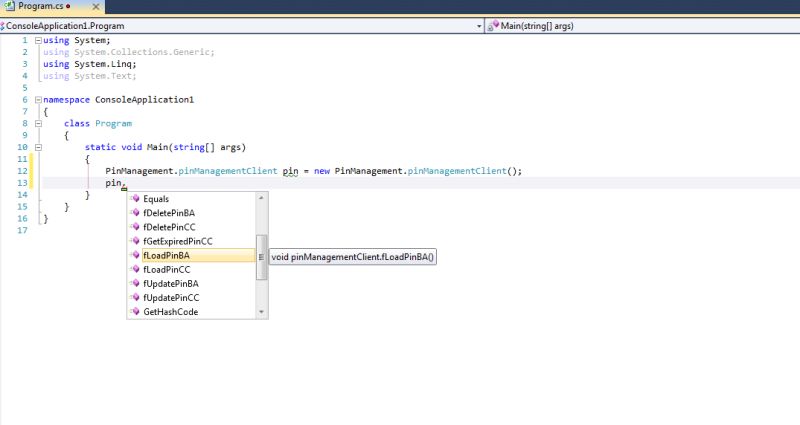Click the 'pin' variable on line 12

[290, 171]
